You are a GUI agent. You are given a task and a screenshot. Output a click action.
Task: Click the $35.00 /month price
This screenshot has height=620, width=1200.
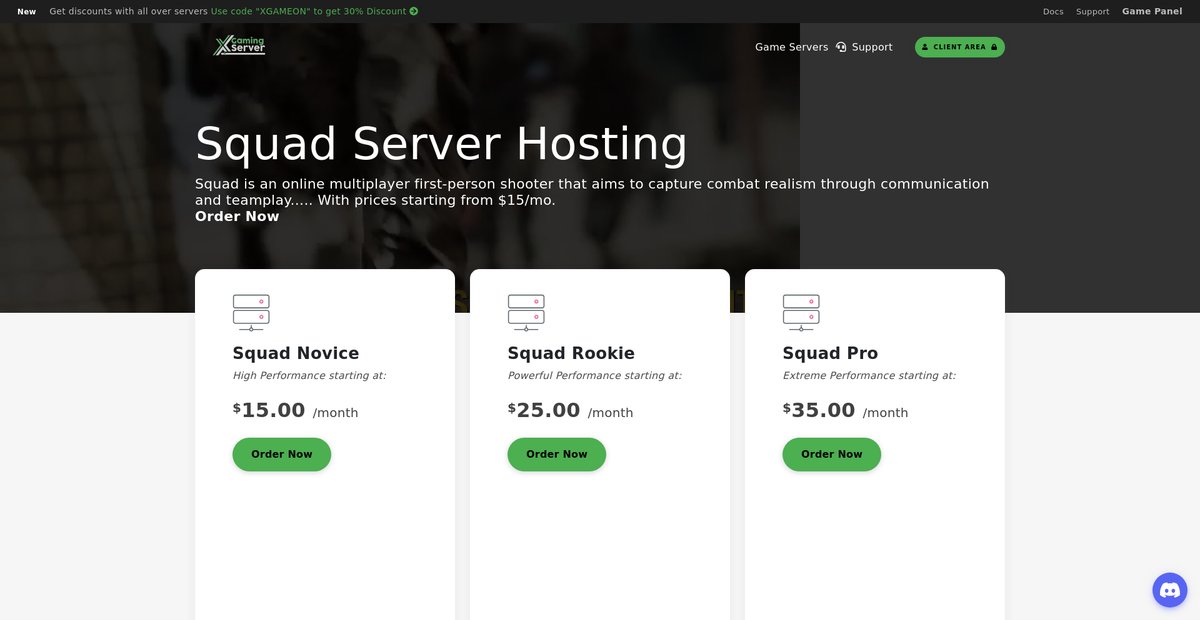coord(845,411)
